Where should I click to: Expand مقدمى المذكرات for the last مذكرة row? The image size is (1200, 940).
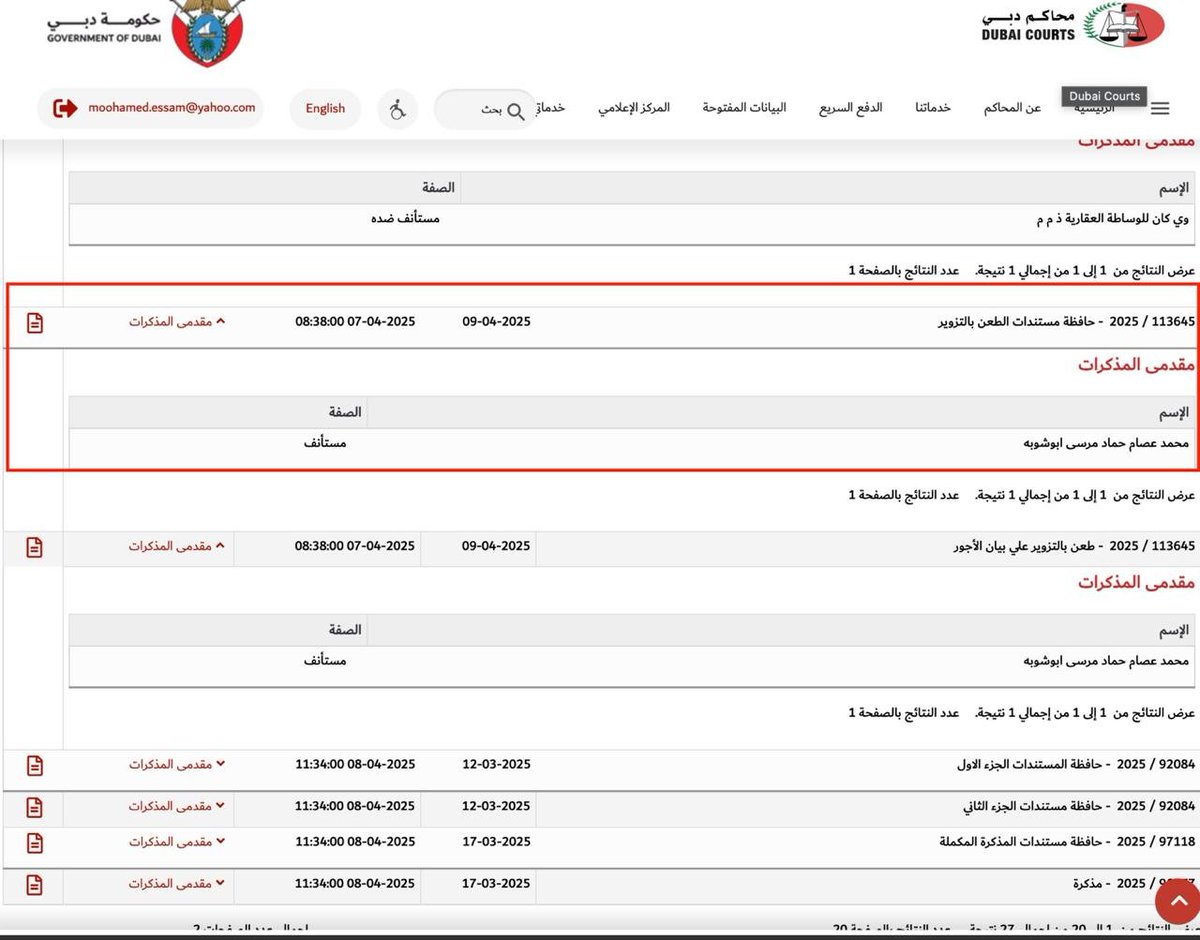pos(177,884)
